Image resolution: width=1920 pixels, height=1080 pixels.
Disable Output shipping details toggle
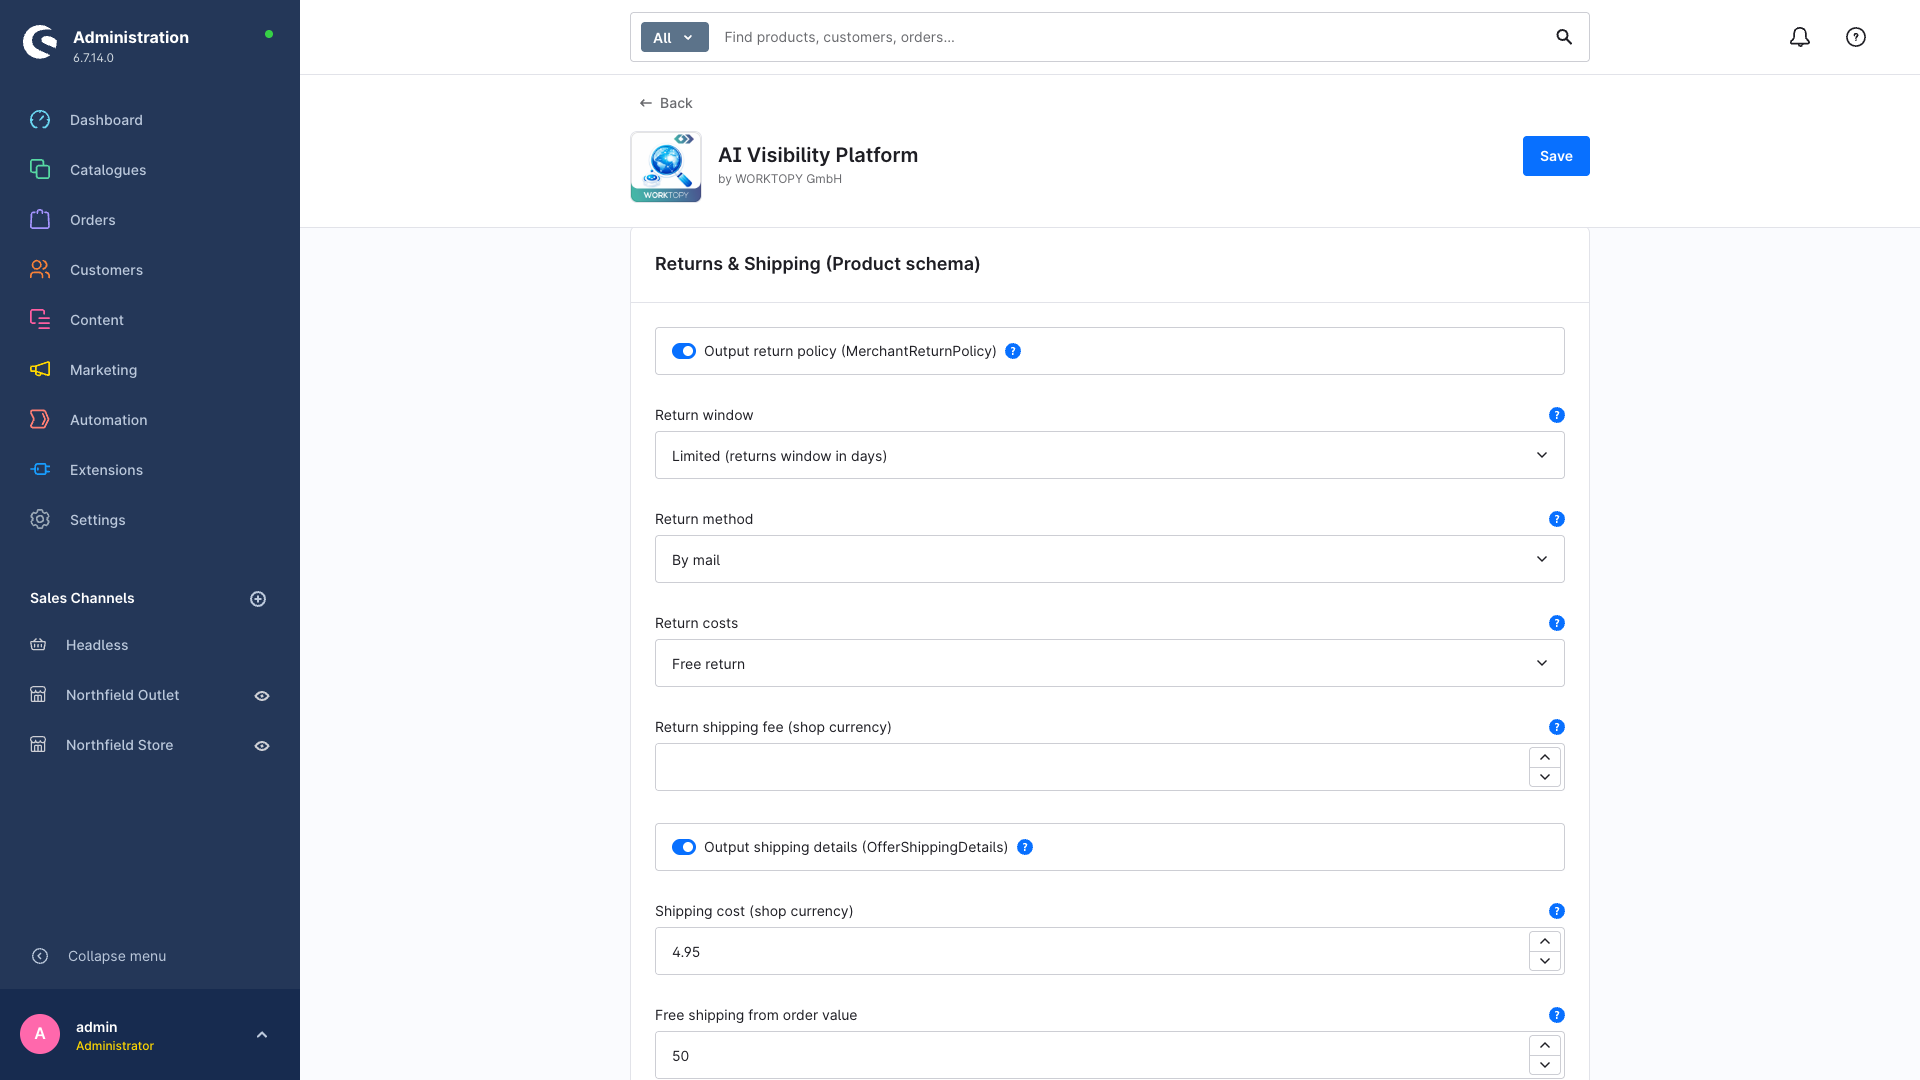tap(684, 847)
